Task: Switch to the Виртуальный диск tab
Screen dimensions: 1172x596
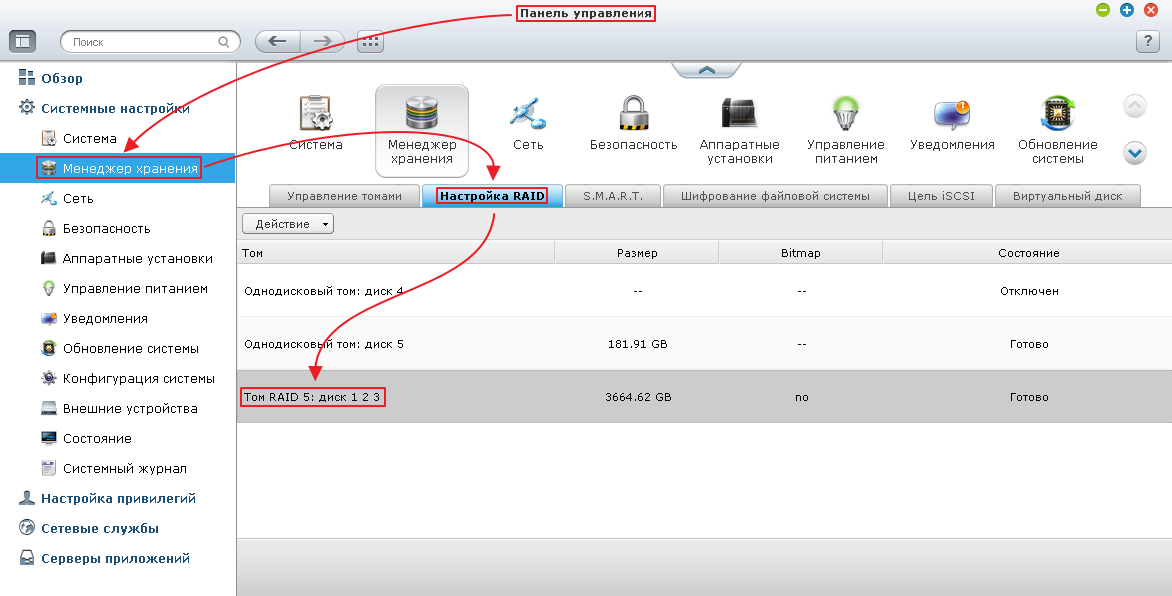Action: click(1067, 196)
